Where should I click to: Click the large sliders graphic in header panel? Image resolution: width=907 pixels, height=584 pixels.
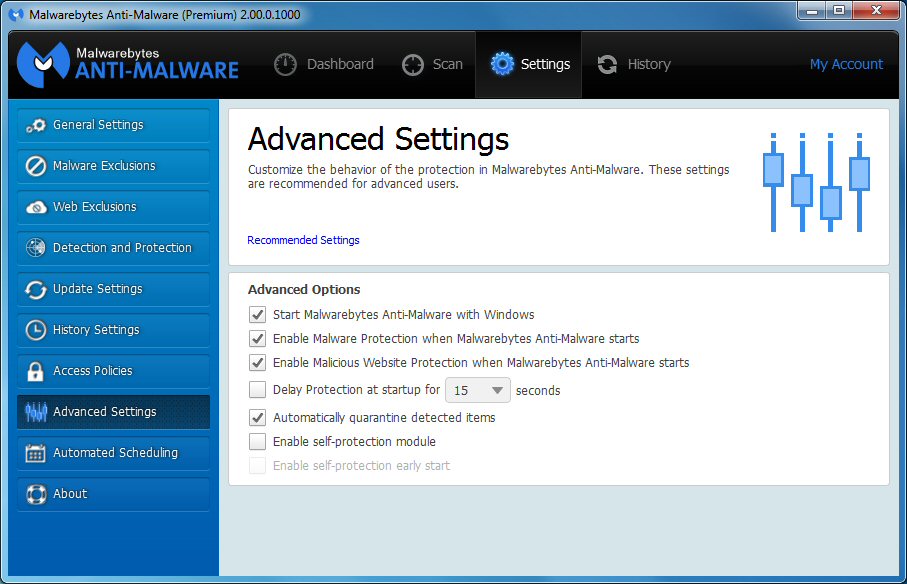tap(816, 182)
